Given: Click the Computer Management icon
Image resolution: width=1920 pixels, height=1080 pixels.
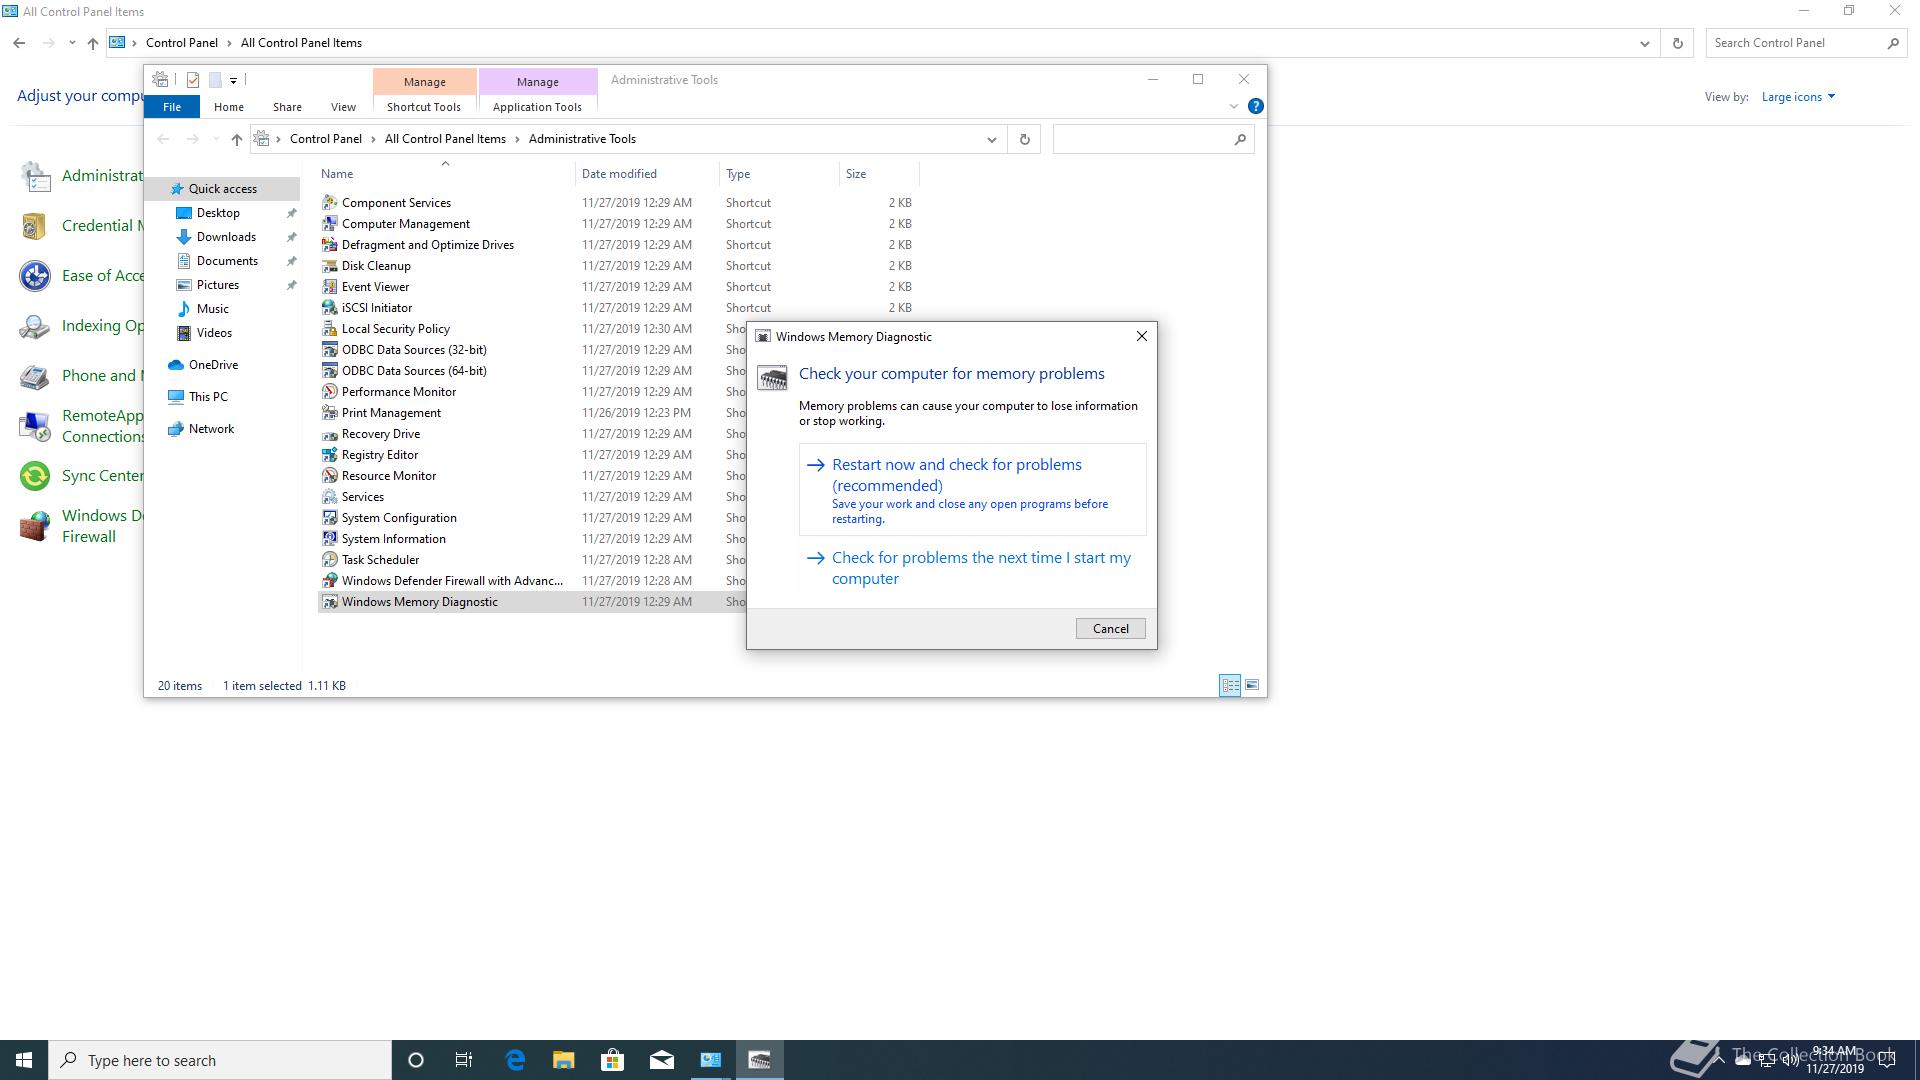Looking at the screenshot, I should (x=329, y=223).
